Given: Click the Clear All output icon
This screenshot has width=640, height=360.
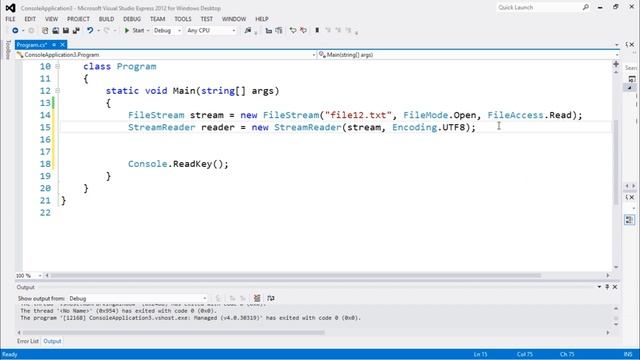Looking at the screenshot, I should (x=257, y=298).
